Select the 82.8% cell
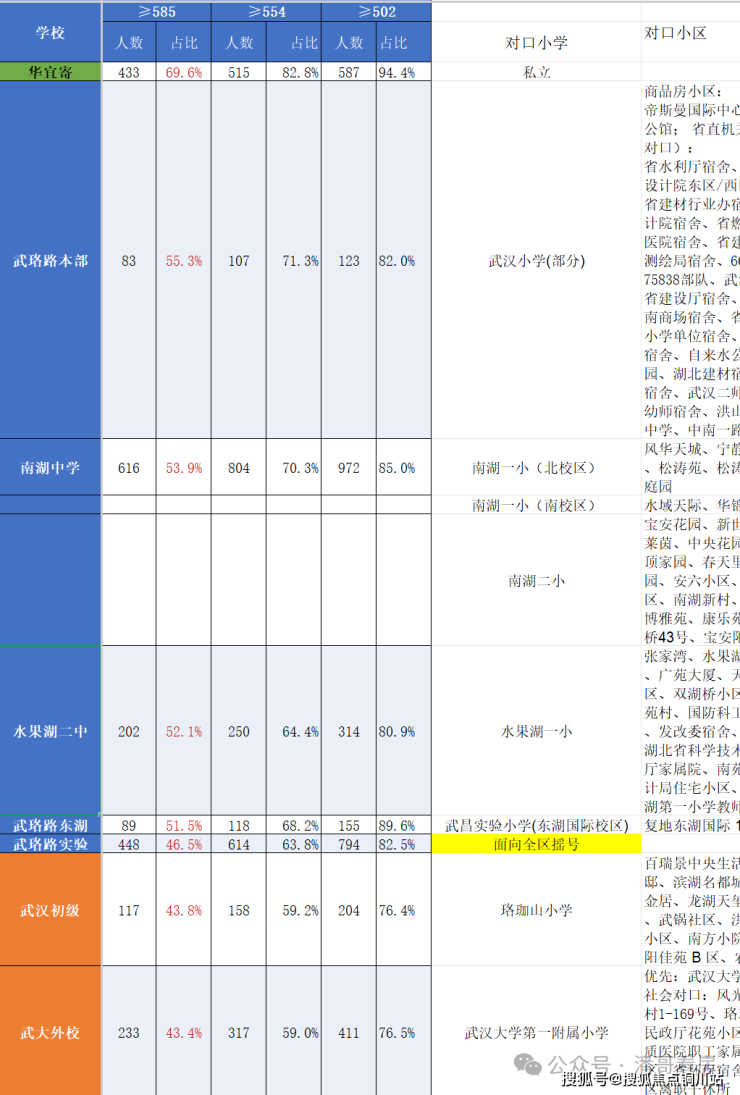740x1095 pixels. (294, 72)
